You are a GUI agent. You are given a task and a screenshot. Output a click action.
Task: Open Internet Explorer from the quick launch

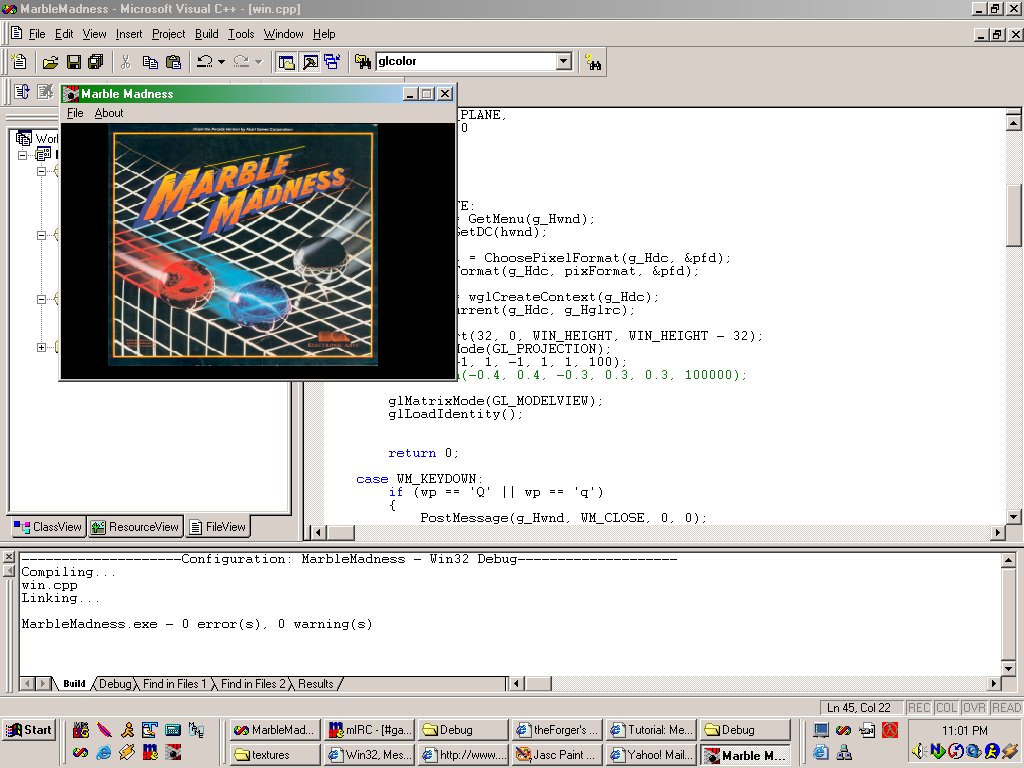pyautogui.click(x=104, y=752)
